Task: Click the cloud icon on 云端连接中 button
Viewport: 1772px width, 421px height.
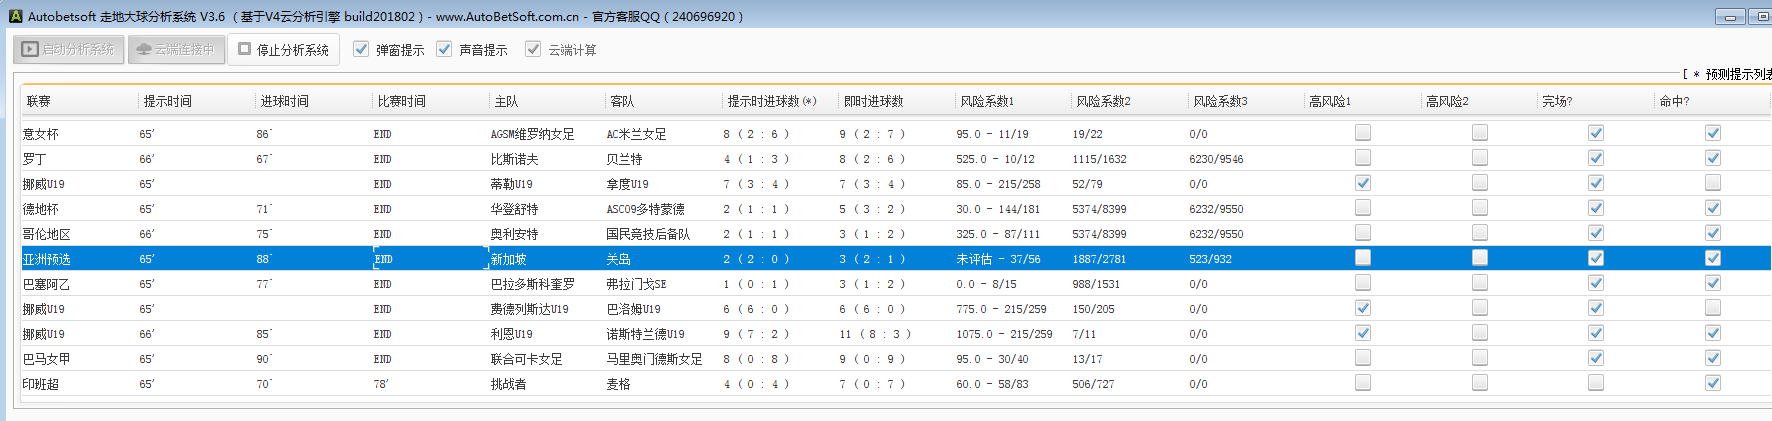Action: click(x=144, y=49)
